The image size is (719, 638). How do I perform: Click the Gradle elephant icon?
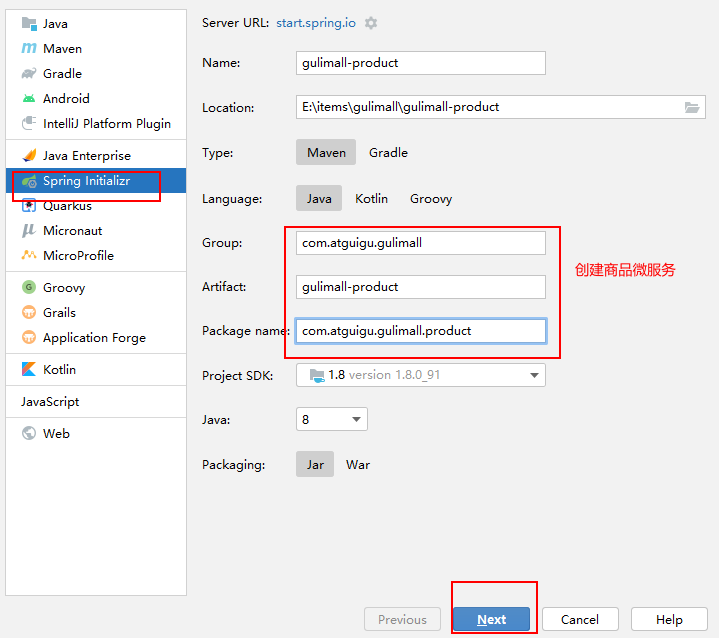click(x=29, y=73)
